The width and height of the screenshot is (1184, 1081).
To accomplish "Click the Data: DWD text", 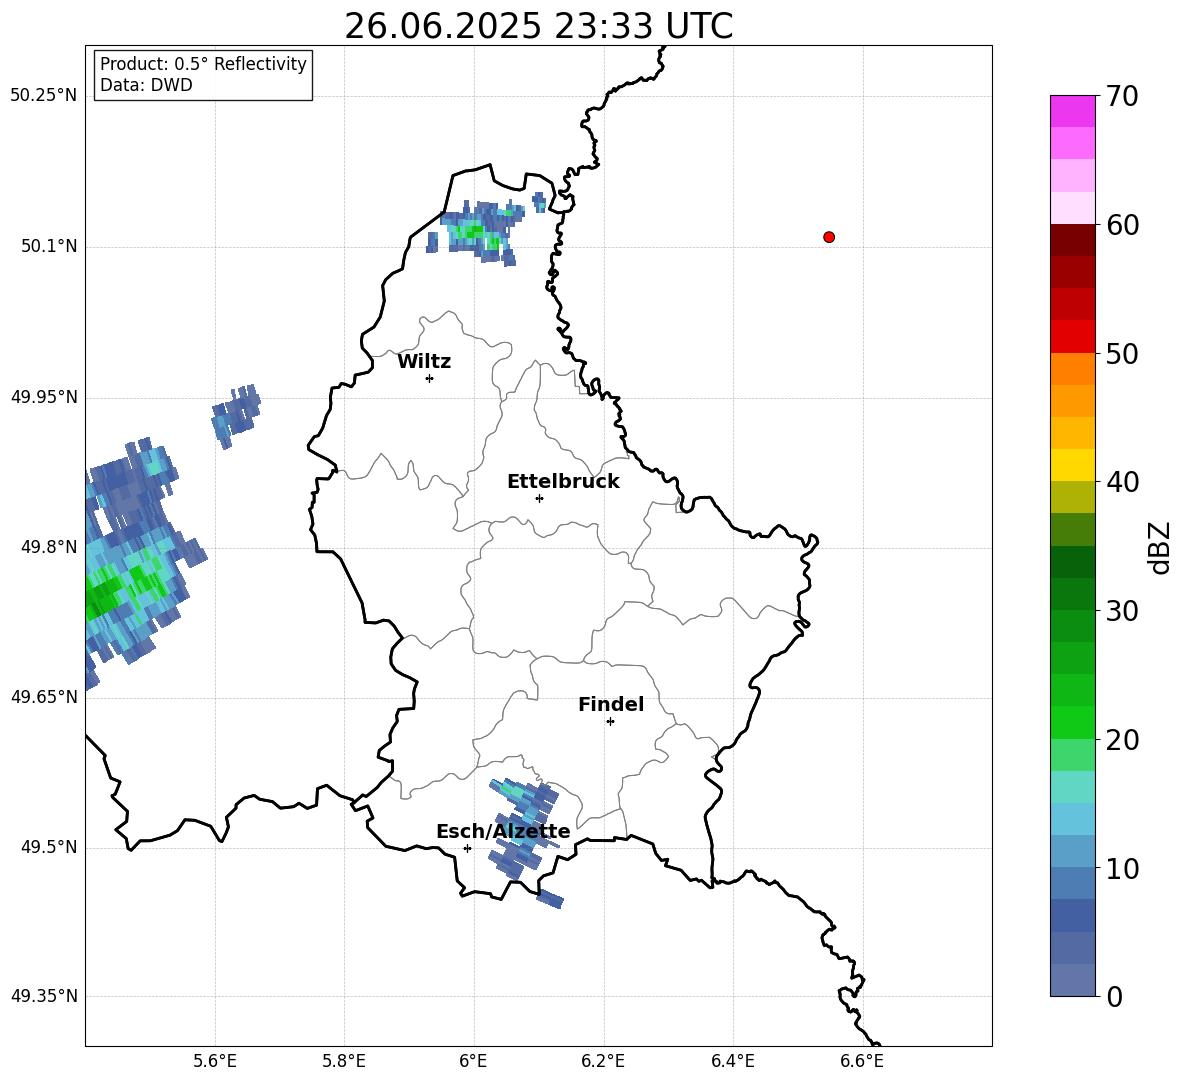I will [x=146, y=85].
